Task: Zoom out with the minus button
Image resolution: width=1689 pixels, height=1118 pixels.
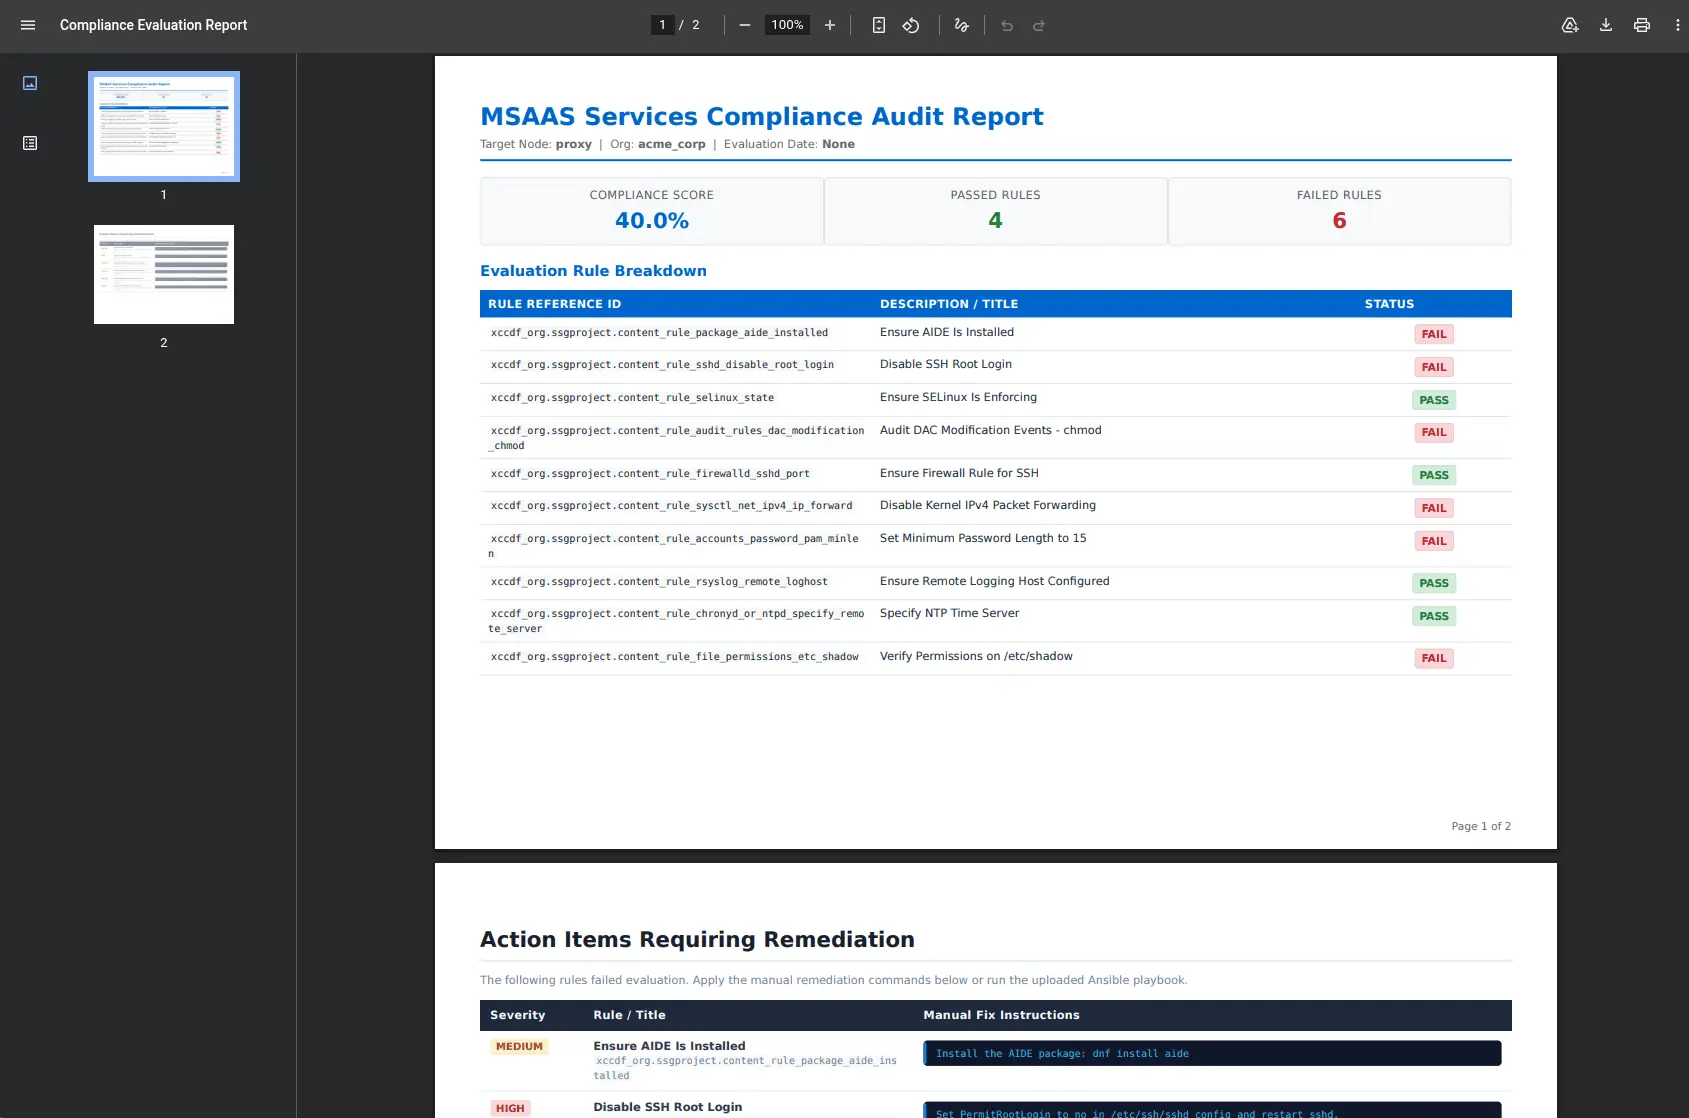Action: click(x=745, y=25)
